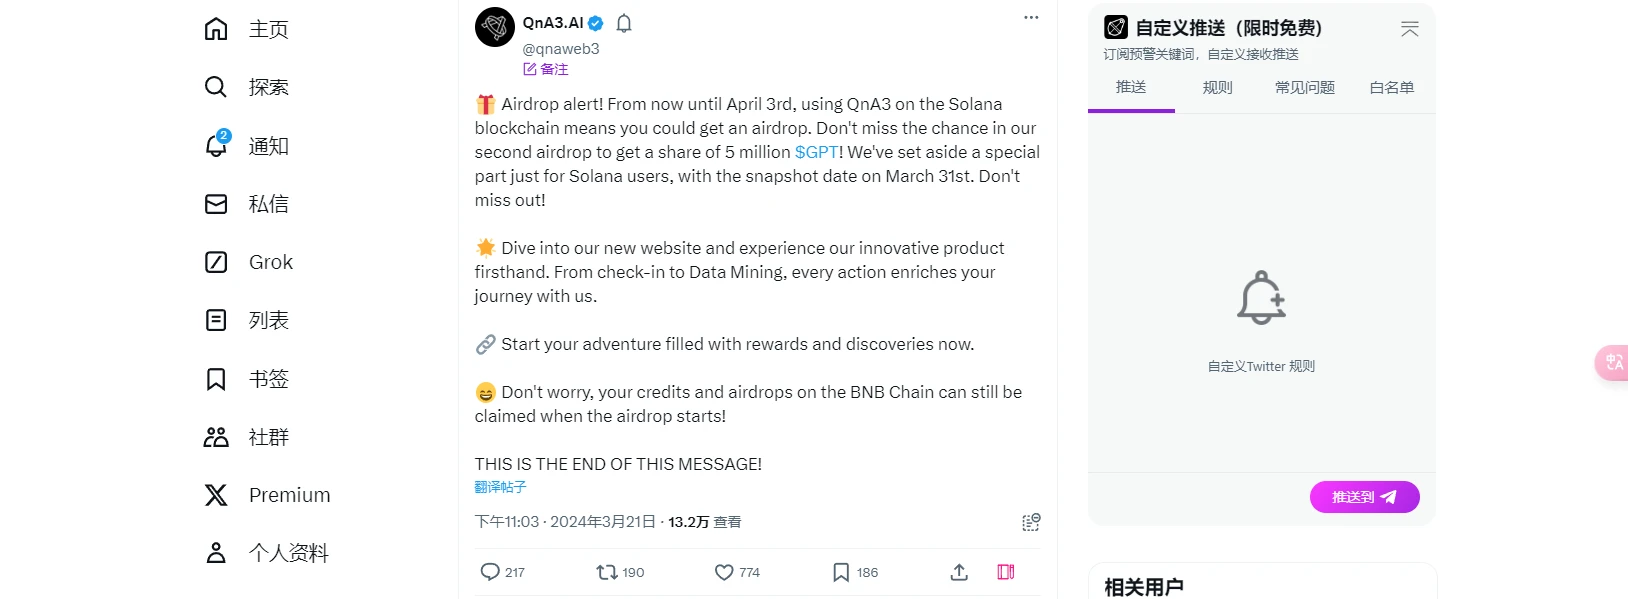The image size is (1628, 599).
Task: Open Grok from the sidebar
Action: point(270,262)
